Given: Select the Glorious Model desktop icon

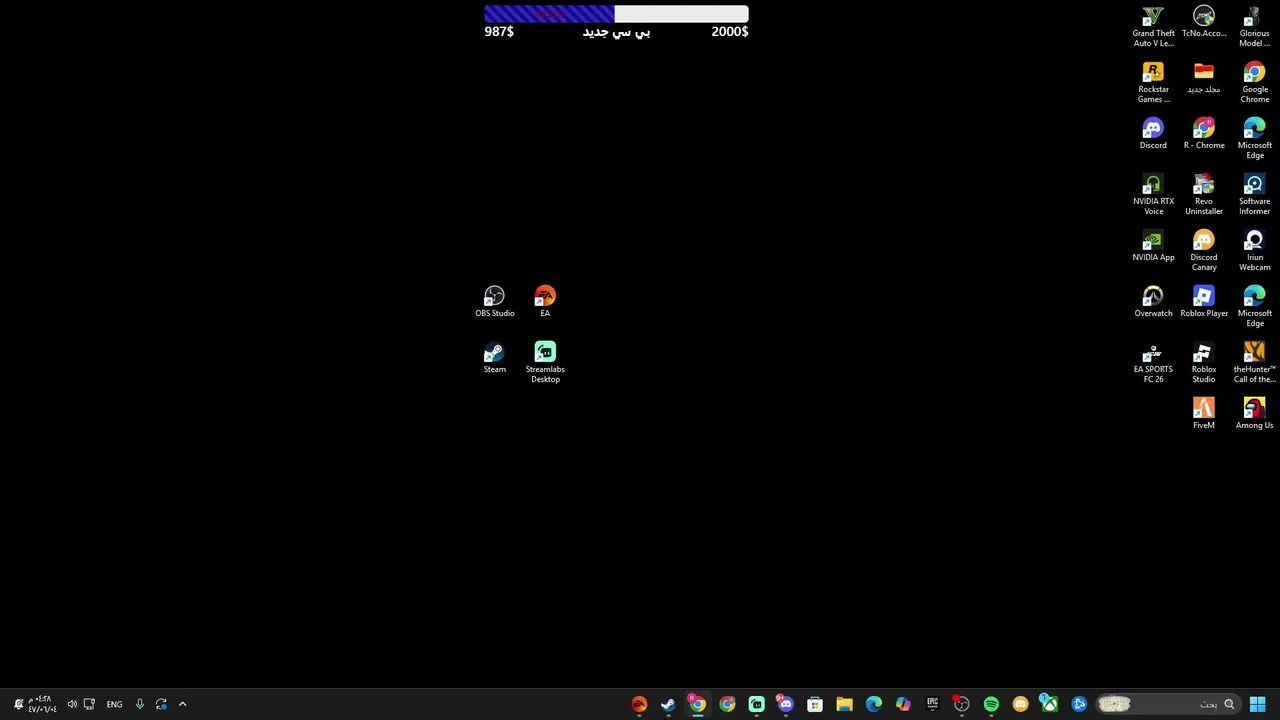Looking at the screenshot, I should tap(1254, 27).
